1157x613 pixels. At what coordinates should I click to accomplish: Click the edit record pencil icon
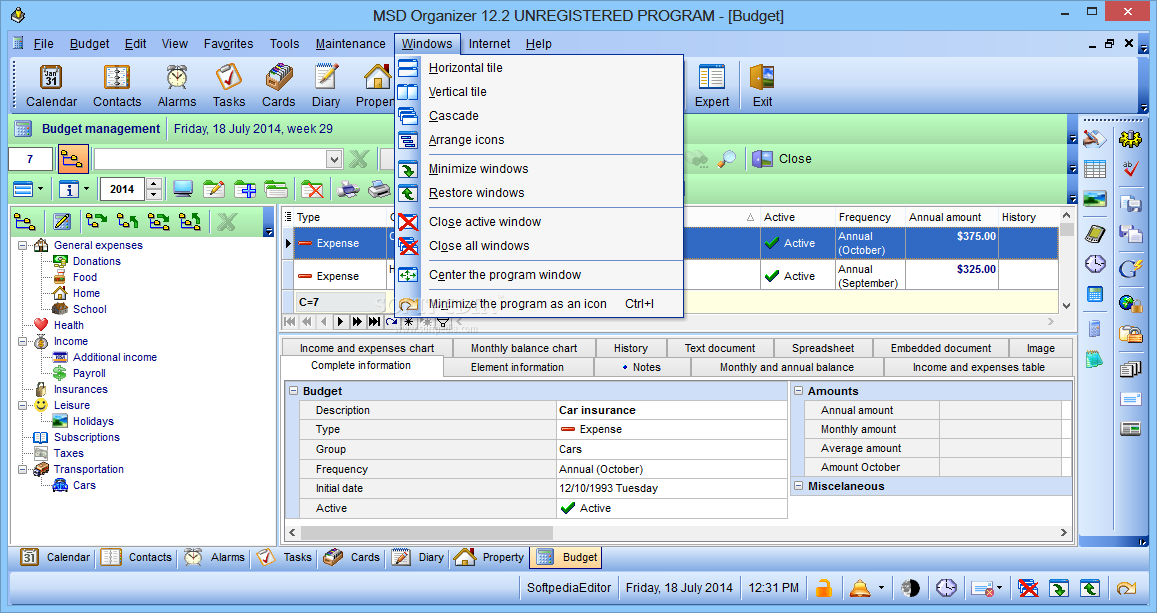pos(214,189)
